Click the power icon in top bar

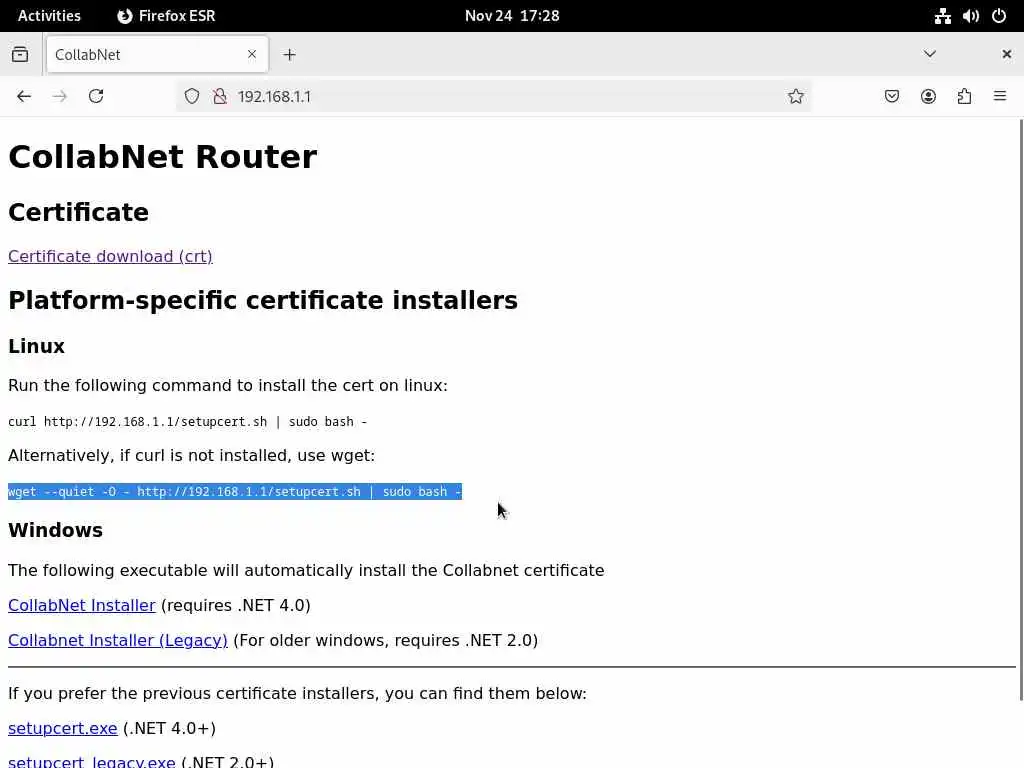(x=999, y=16)
